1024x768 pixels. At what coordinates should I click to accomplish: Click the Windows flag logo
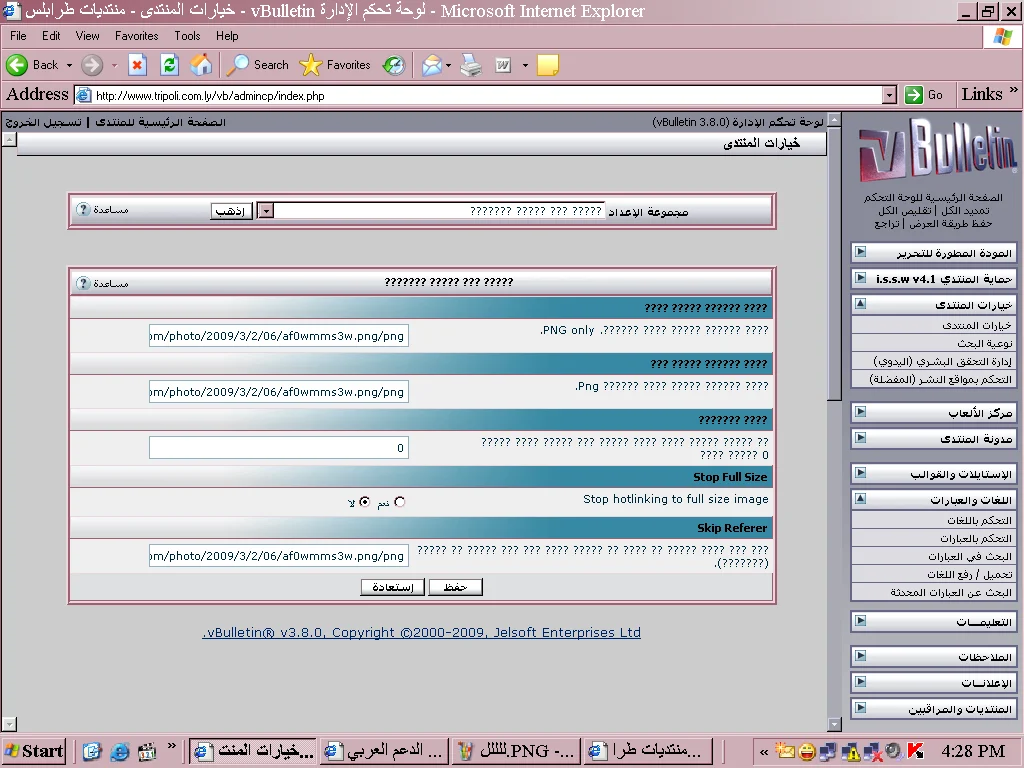[x=1002, y=37]
